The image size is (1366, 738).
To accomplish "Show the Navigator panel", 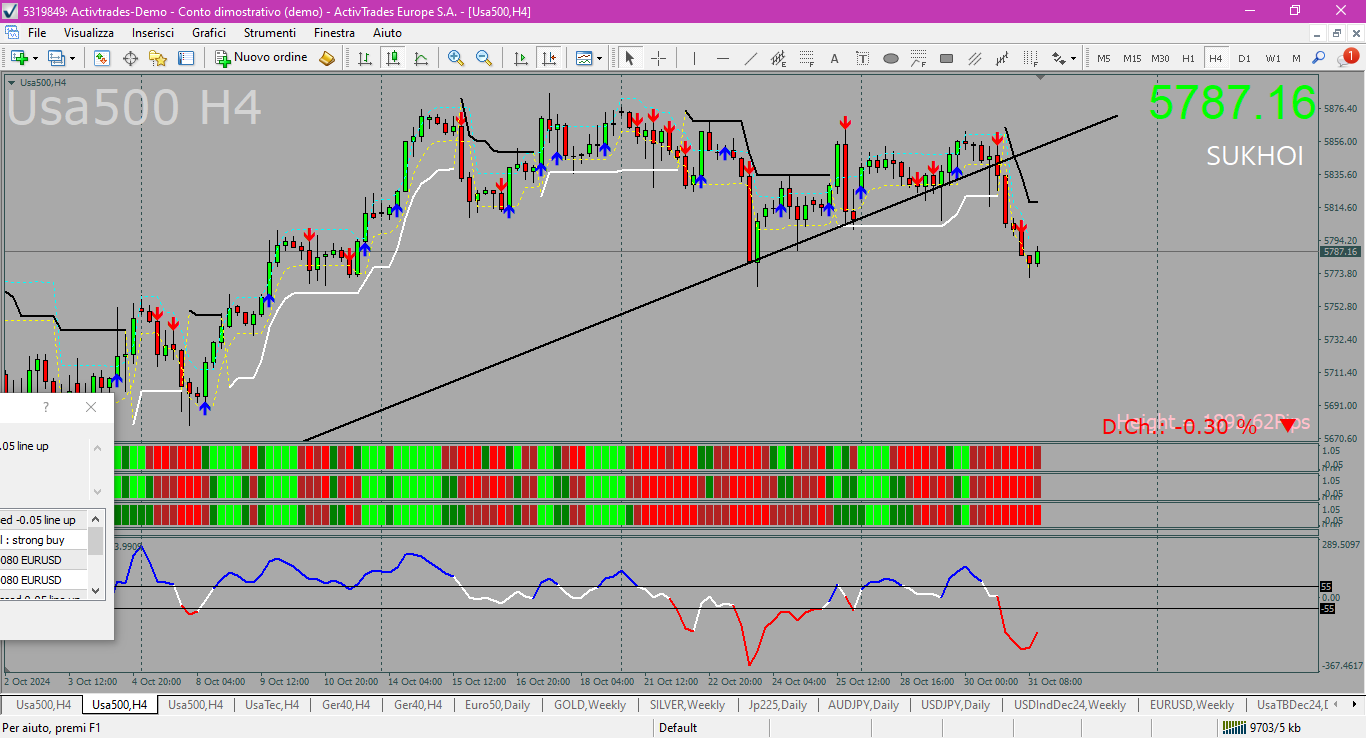I will click(x=157, y=58).
